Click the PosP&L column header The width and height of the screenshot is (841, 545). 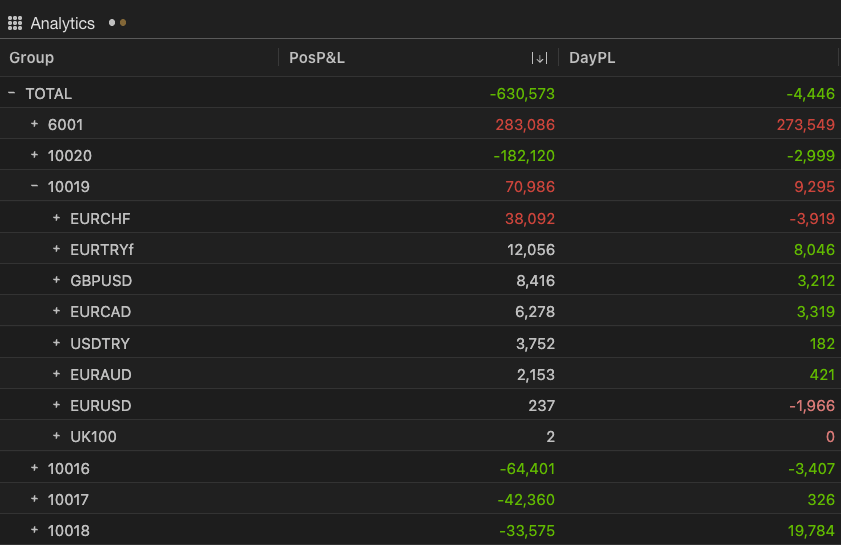(x=317, y=57)
